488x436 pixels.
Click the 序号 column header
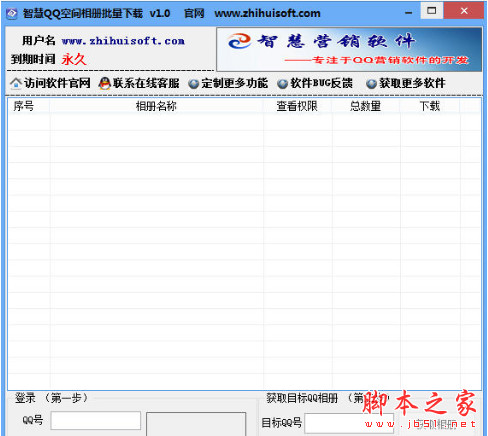tap(29, 106)
